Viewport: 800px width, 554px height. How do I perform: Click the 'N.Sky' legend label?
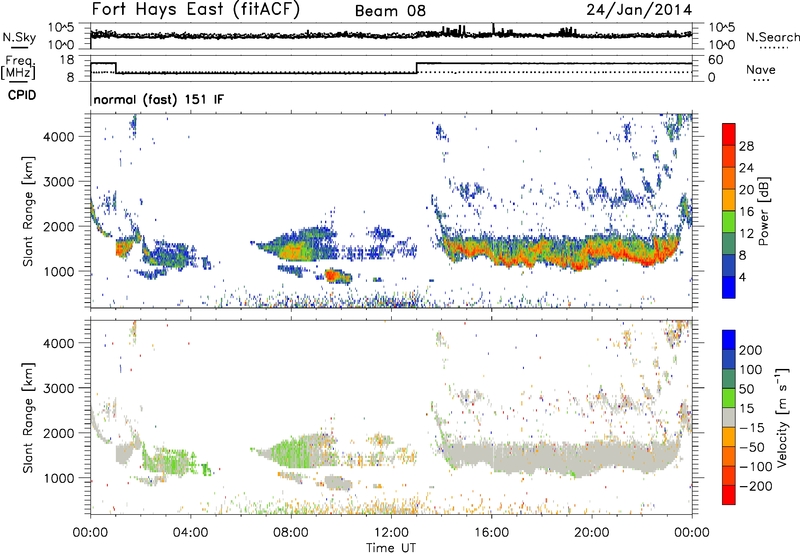(x=19, y=37)
